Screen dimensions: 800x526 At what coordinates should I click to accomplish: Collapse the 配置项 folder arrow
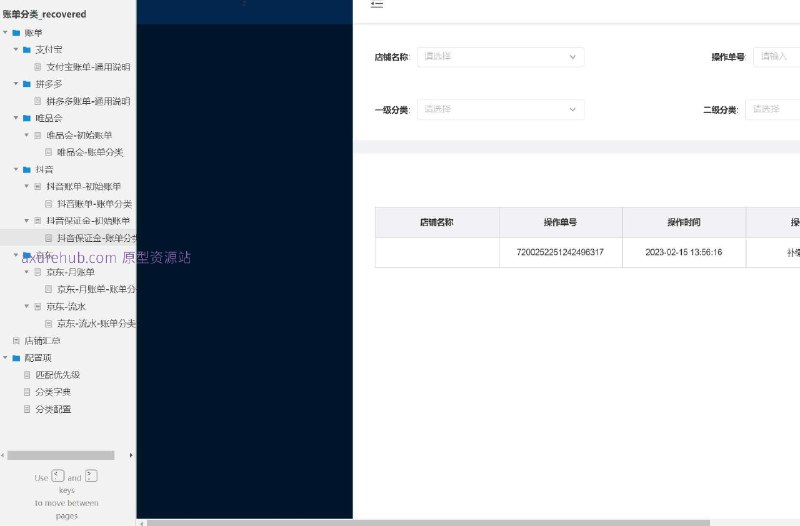tap(5, 358)
